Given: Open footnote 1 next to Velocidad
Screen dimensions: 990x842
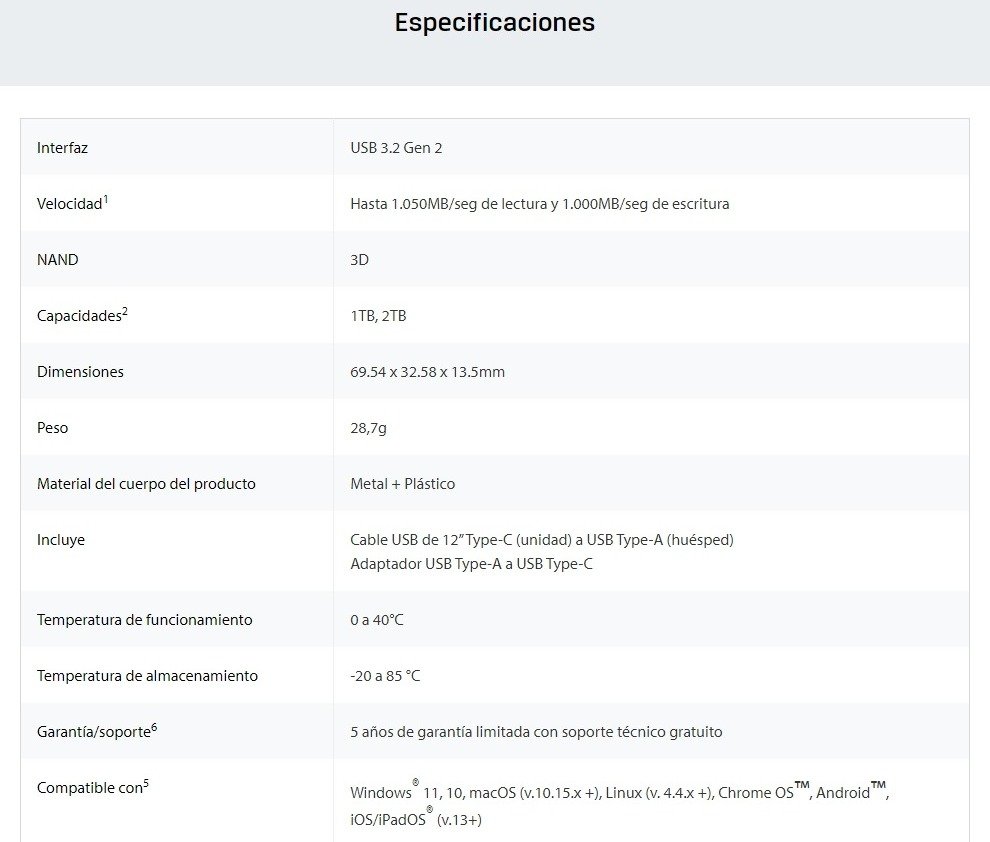Looking at the screenshot, I should coord(106,198).
